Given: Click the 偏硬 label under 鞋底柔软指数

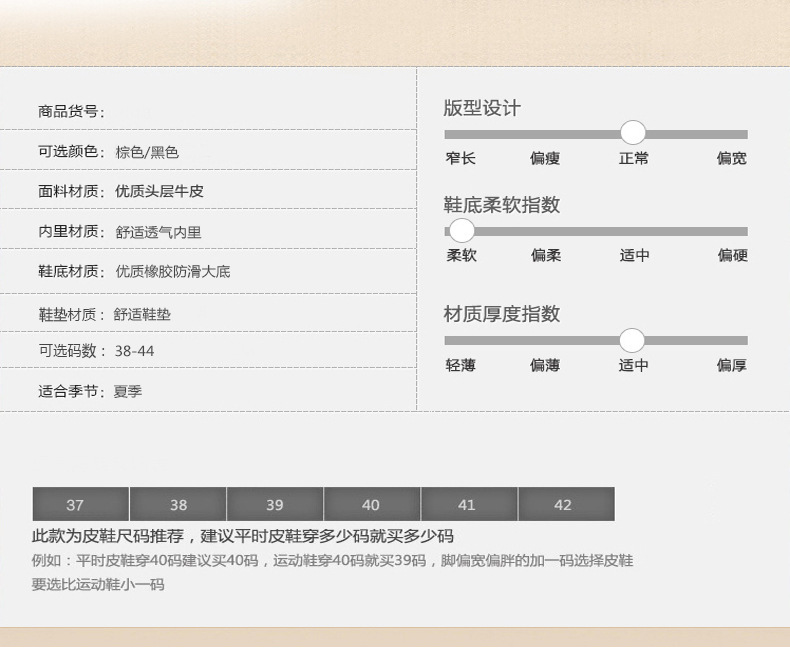Looking at the screenshot, I should 733,255.
